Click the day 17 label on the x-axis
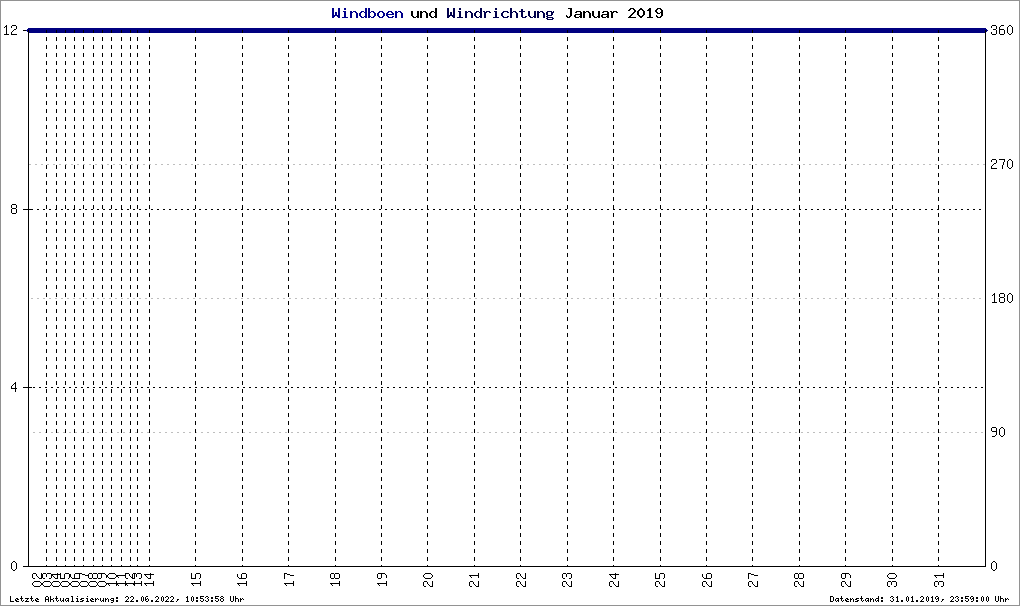This screenshot has width=1020, height=606. tap(289, 579)
